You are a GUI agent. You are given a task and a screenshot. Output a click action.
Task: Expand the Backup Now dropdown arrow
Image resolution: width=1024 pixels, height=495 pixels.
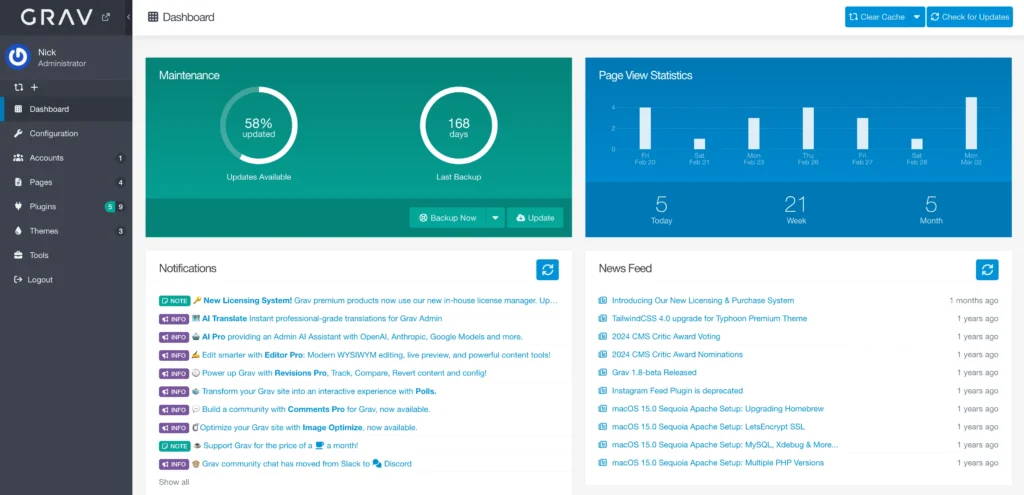click(x=495, y=217)
